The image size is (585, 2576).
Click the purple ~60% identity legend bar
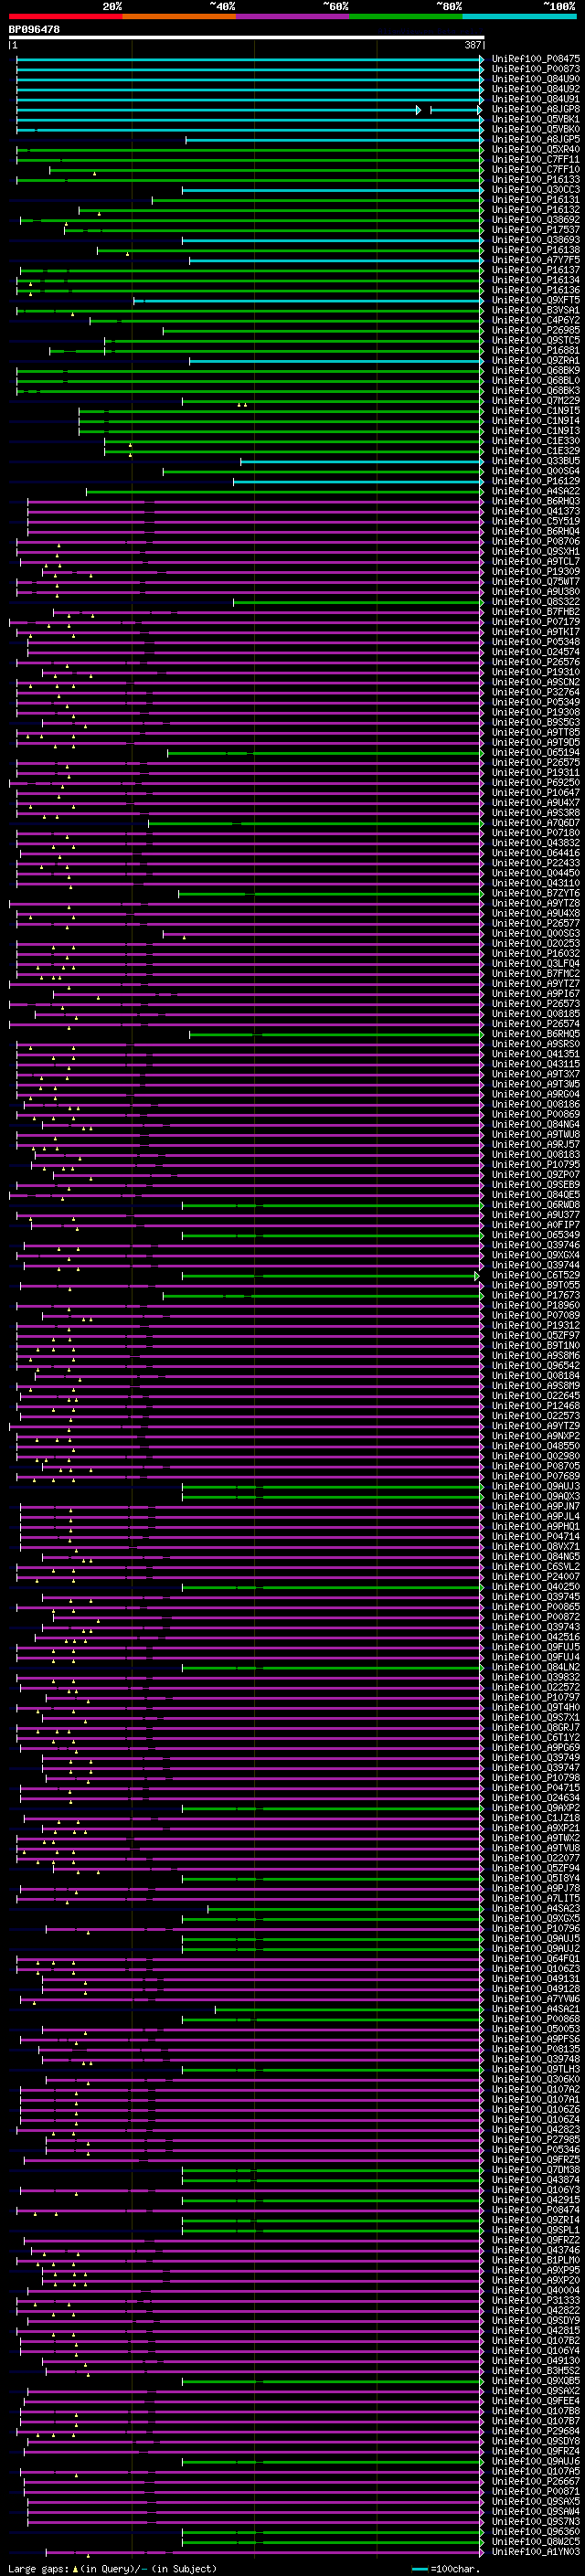pos(293,16)
